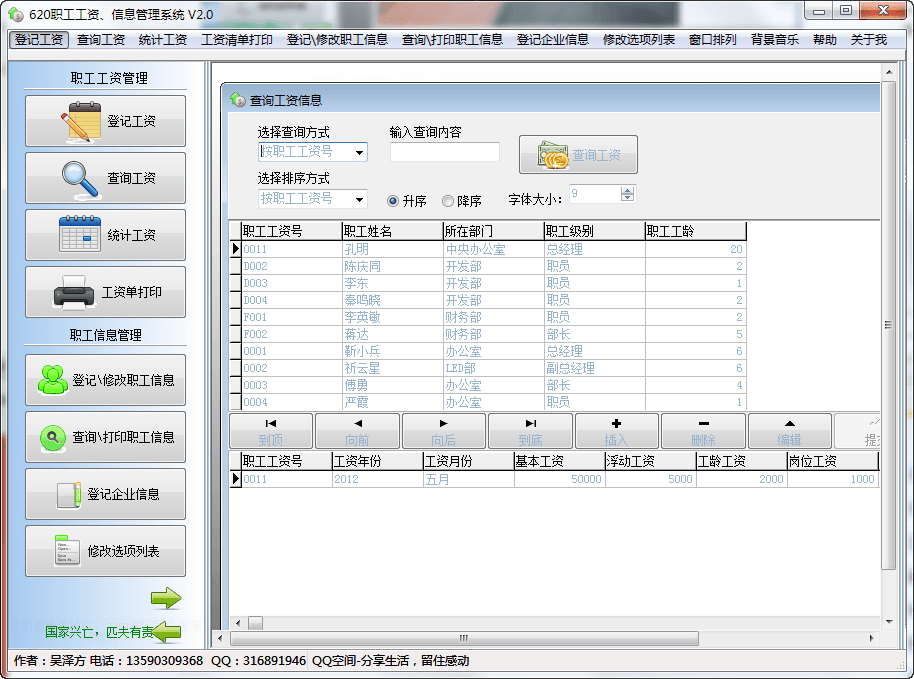Open the 选择查询方式 dropdown
The height and width of the screenshot is (679, 914).
[360, 152]
